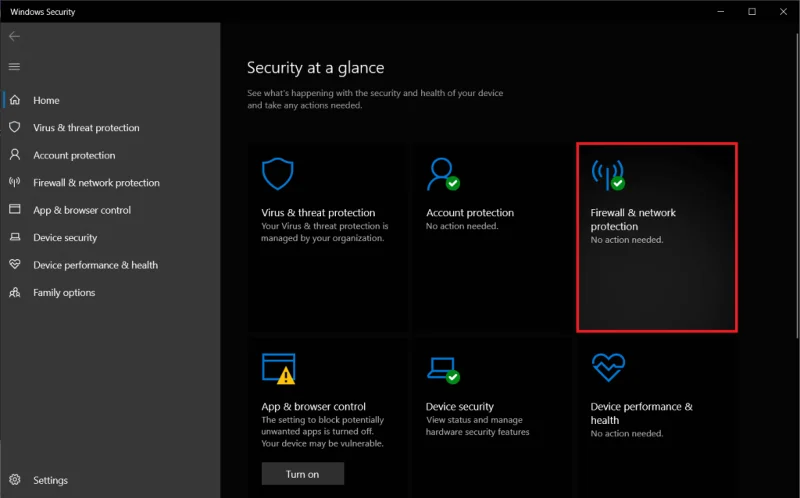The height and width of the screenshot is (498, 800).
Task: Open App & browser control tile title
Action: (313, 407)
